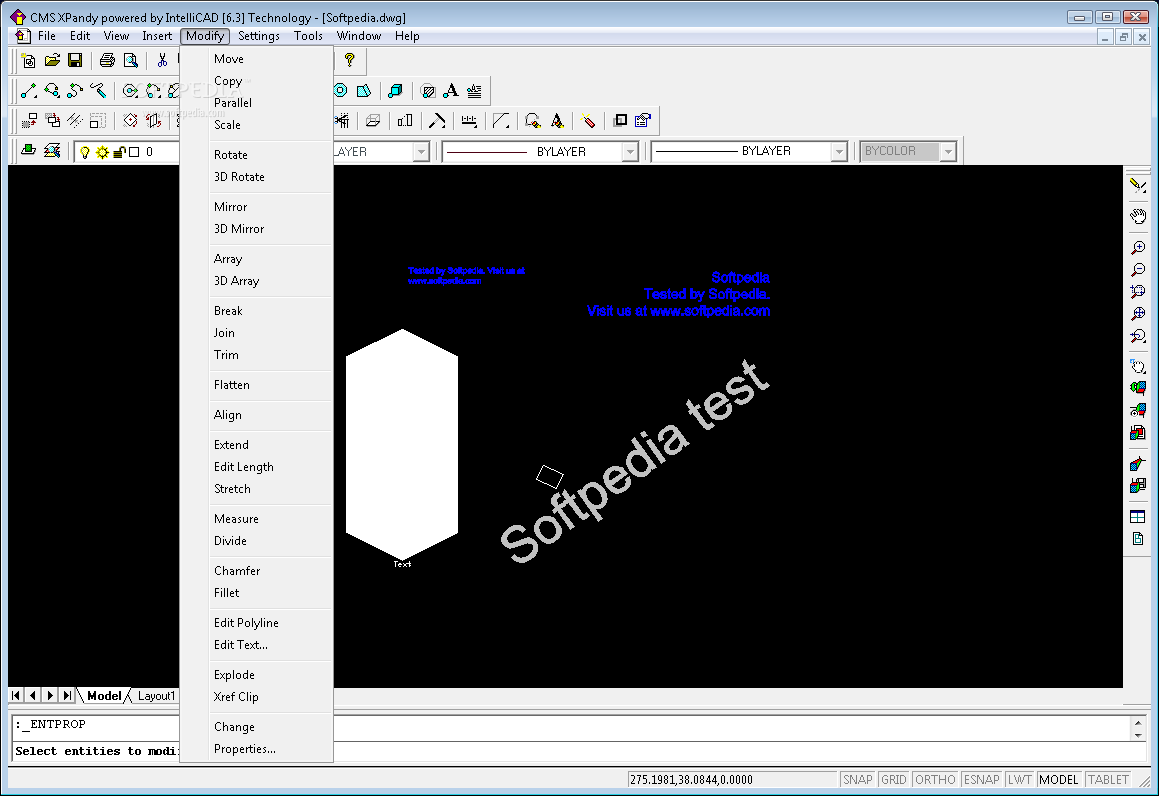Click the coordinates readout in status bar
This screenshot has height=796, width=1159.
coord(732,780)
